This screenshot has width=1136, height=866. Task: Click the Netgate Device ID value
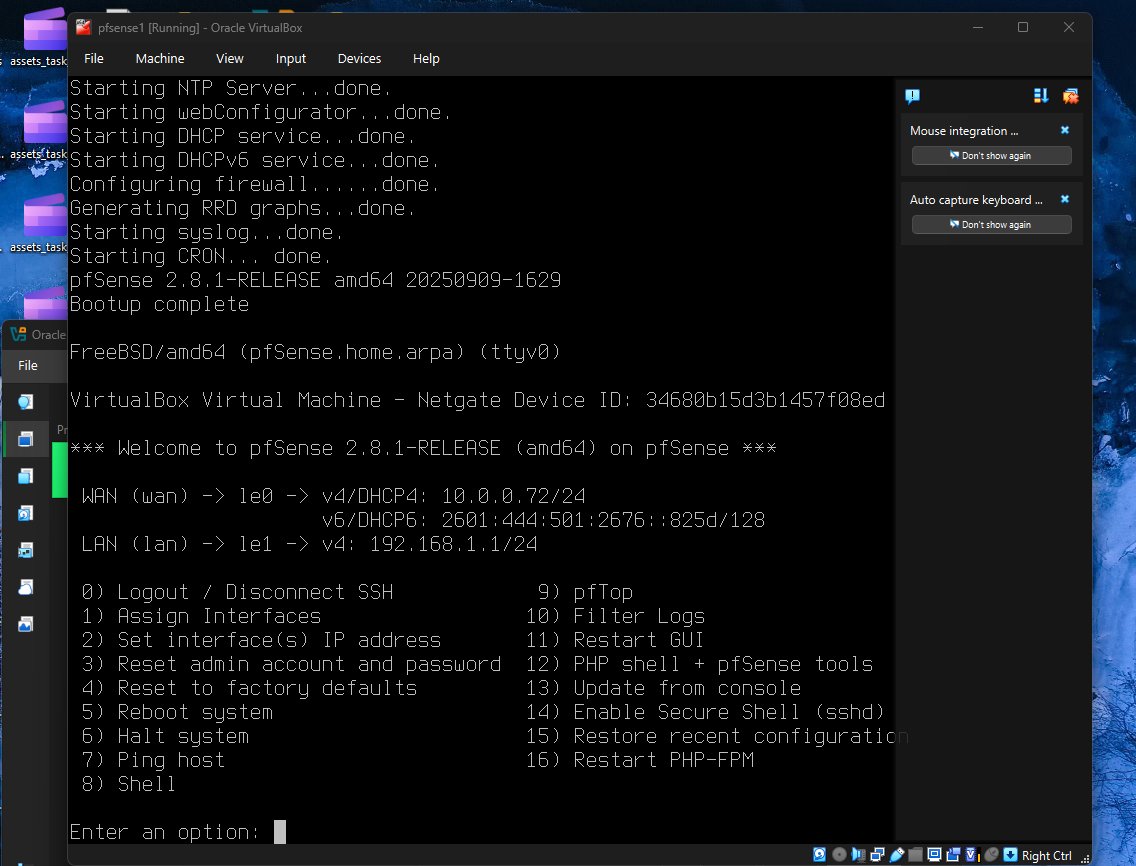[765, 400]
